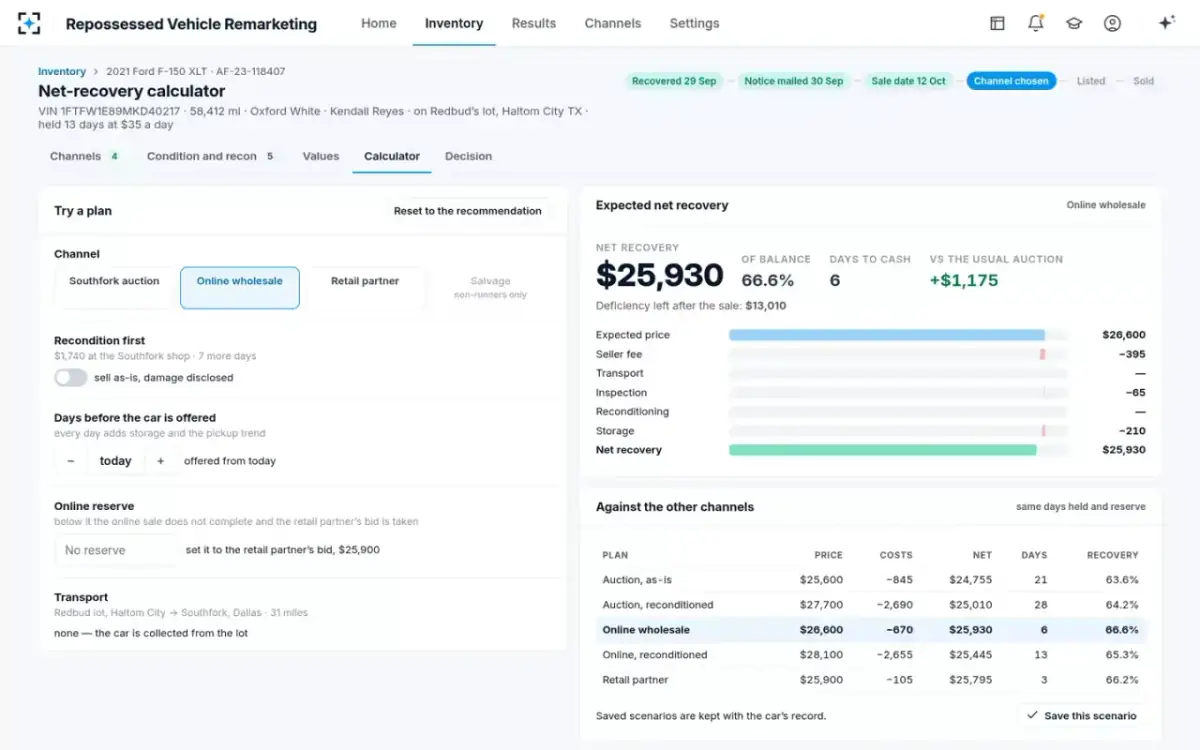The width and height of the screenshot is (1200, 750).
Task: Click the Channel chosen stage
Action: pos(1011,81)
